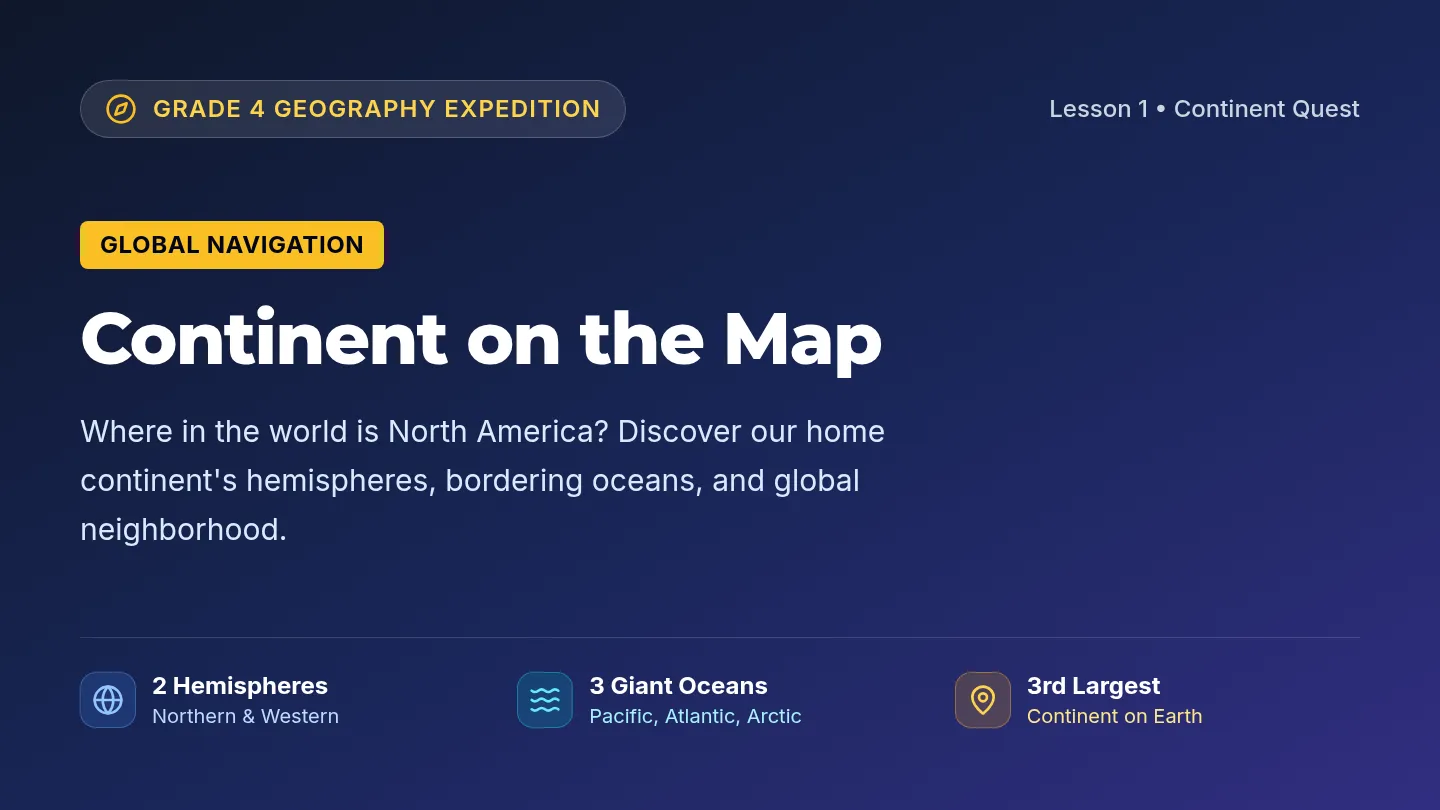Click 'Continent on Earth' subtitle
This screenshot has width=1440, height=810.
[x=1114, y=716]
